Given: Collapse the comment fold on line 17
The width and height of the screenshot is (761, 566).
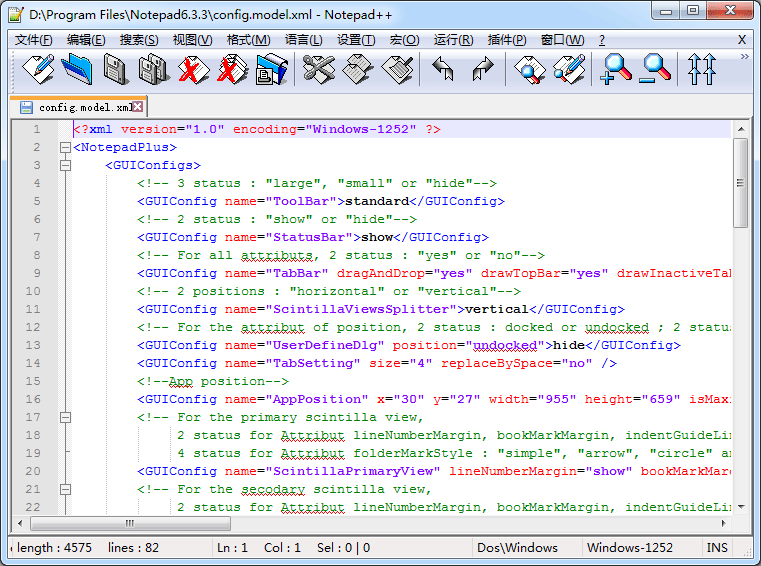Looking at the screenshot, I should (66, 417).
